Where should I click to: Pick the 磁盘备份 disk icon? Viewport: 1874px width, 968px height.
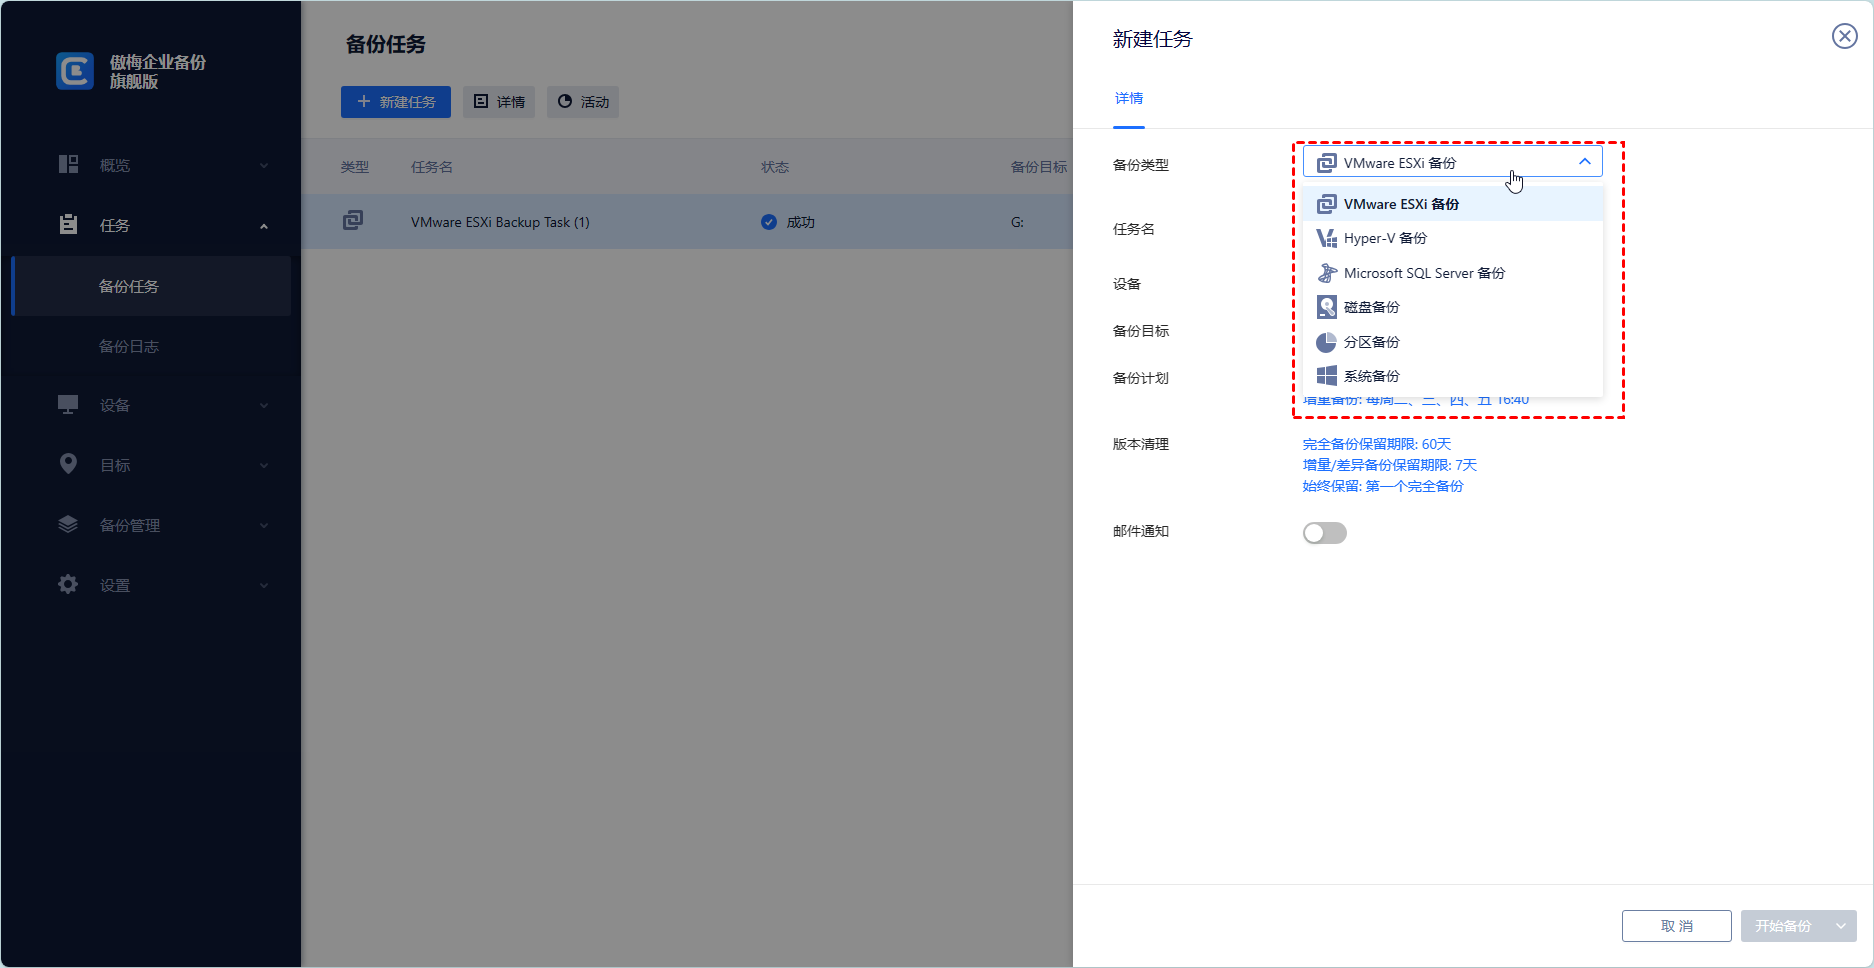point(1326,307)
